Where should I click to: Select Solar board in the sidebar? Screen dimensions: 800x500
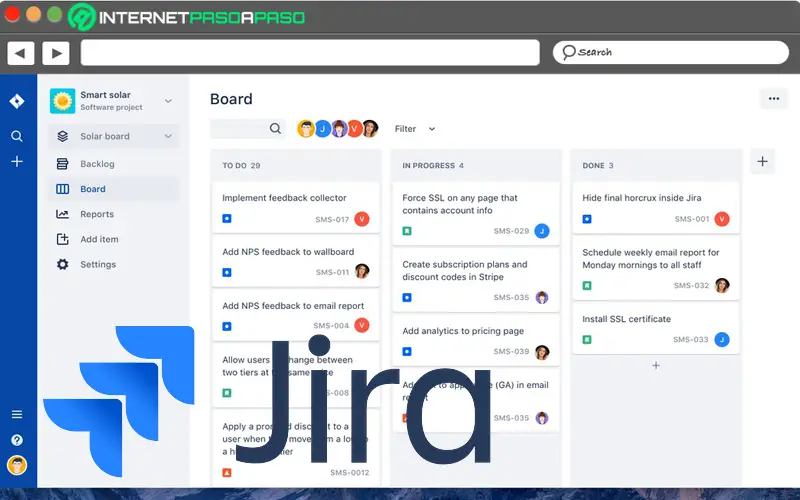[x=113, y=136]
